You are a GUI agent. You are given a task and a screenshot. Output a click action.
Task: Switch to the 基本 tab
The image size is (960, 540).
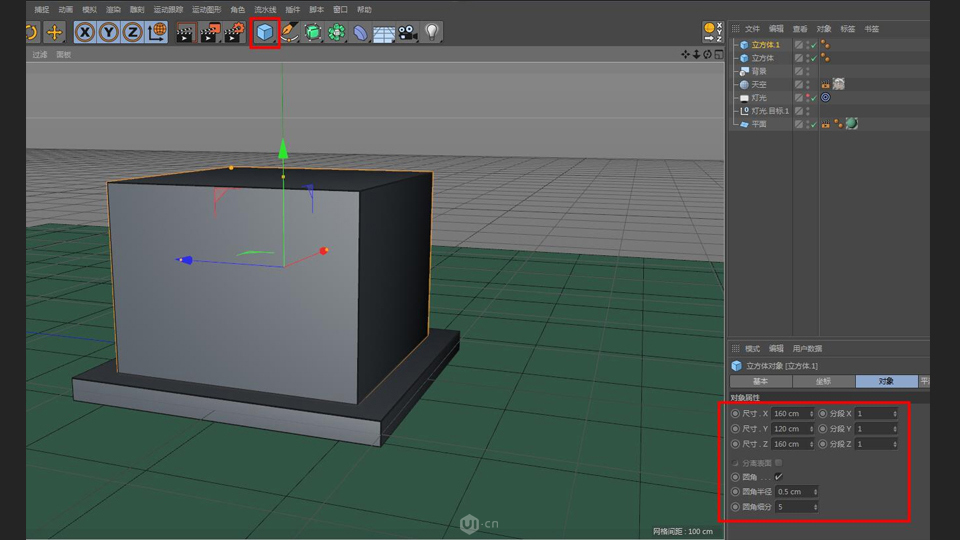760,381
